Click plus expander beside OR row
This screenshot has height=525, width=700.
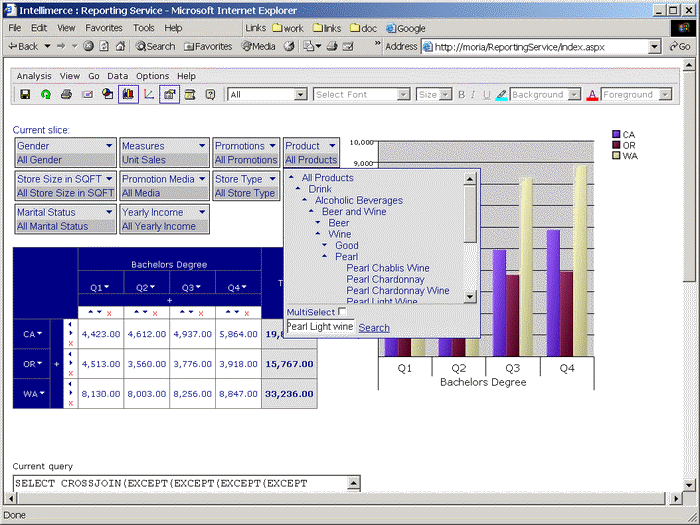[57, 364]
